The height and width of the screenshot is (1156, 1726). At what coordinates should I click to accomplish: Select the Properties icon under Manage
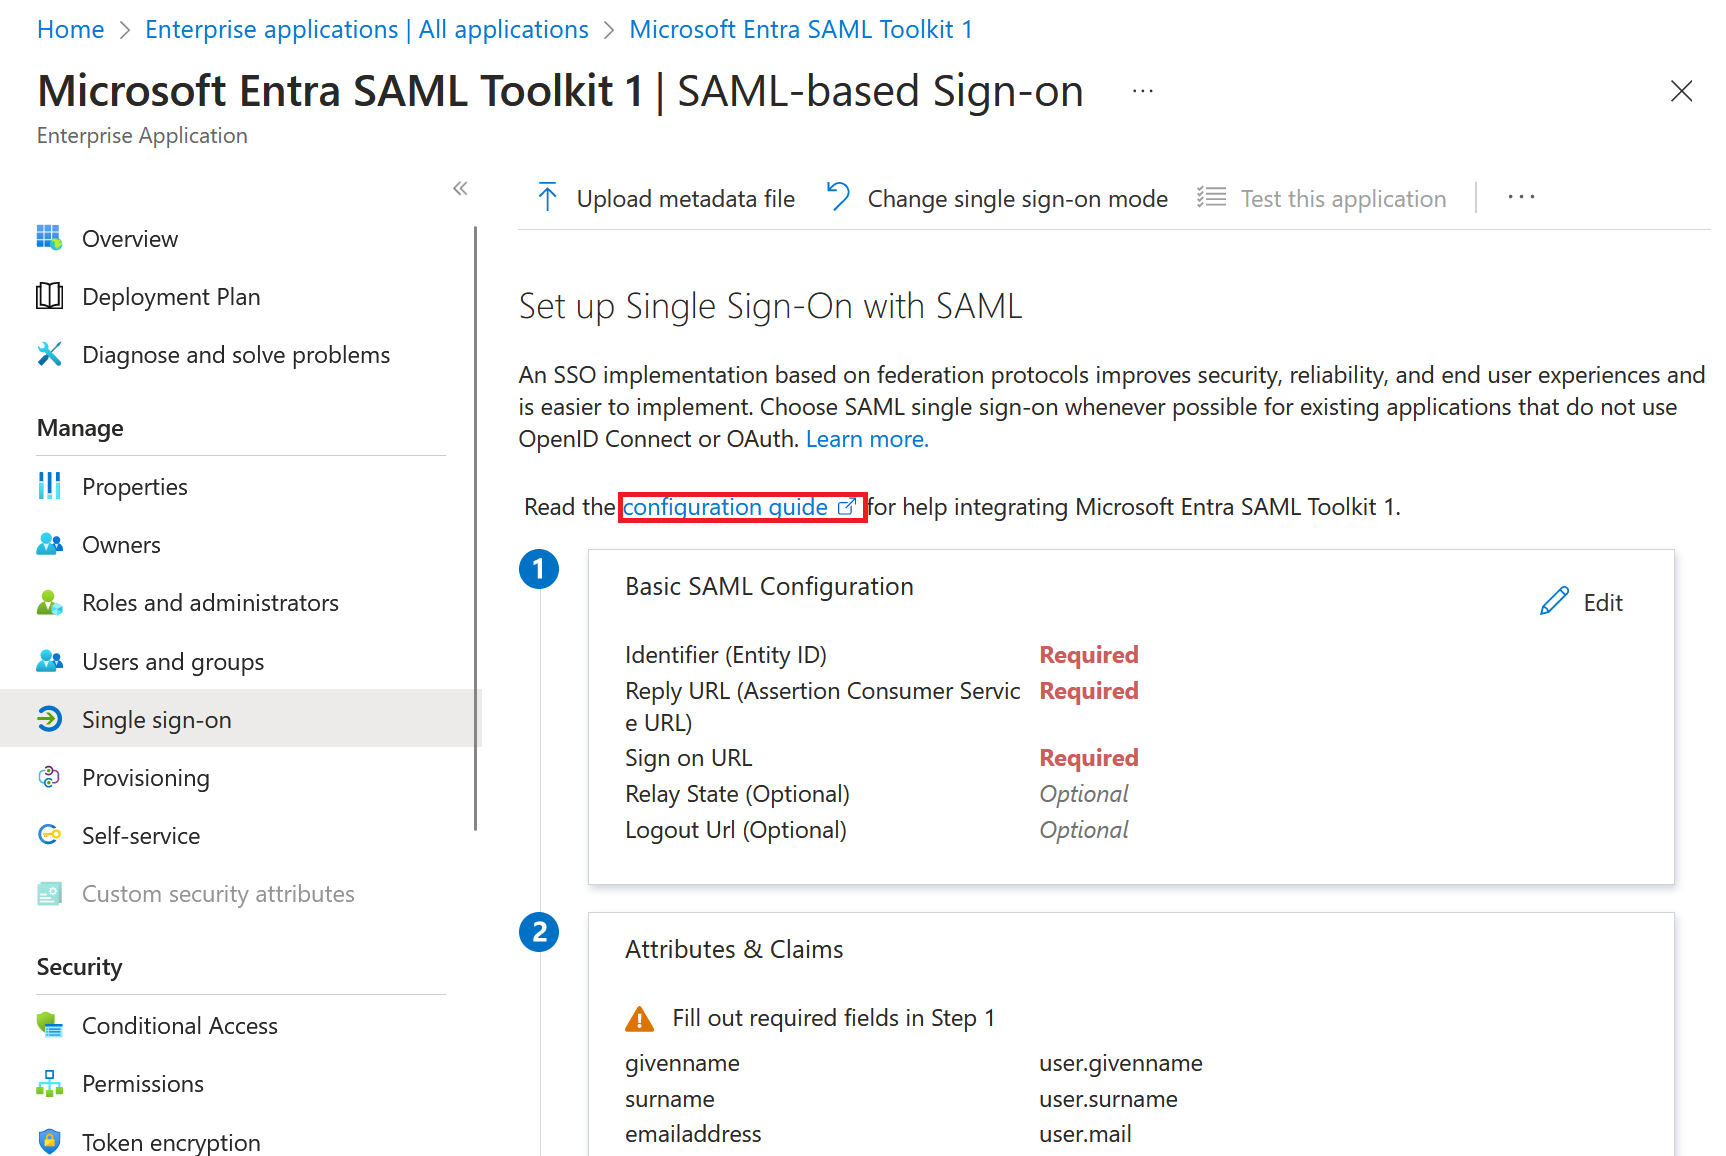click(x=50, y=486)
